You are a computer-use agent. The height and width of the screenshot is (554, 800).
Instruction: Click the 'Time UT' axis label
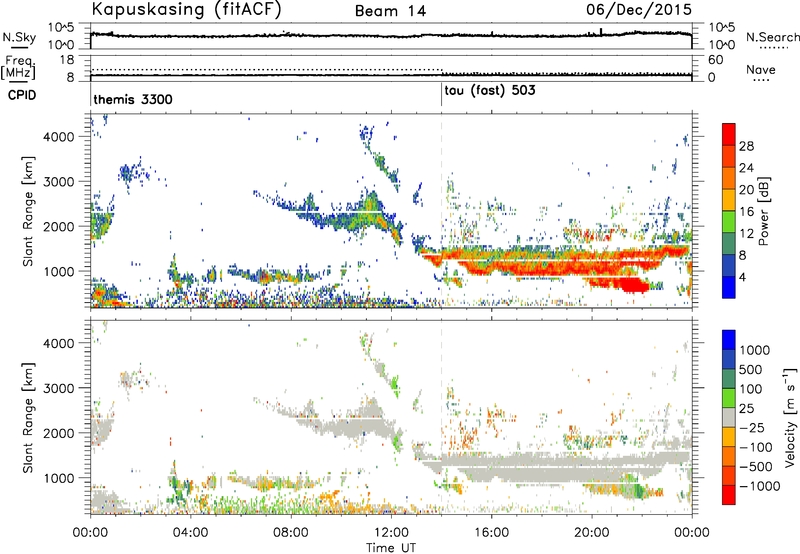[x=391, y=548]
